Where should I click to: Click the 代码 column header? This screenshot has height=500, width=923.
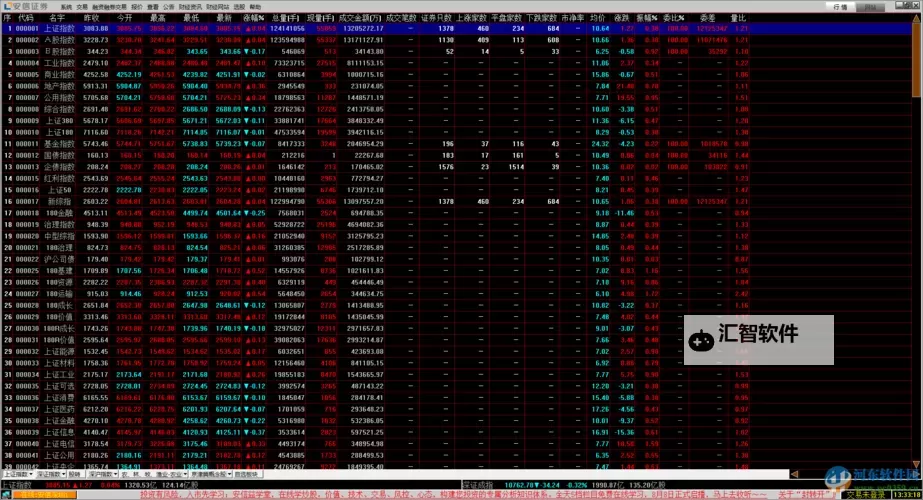(x=25, y=18)
